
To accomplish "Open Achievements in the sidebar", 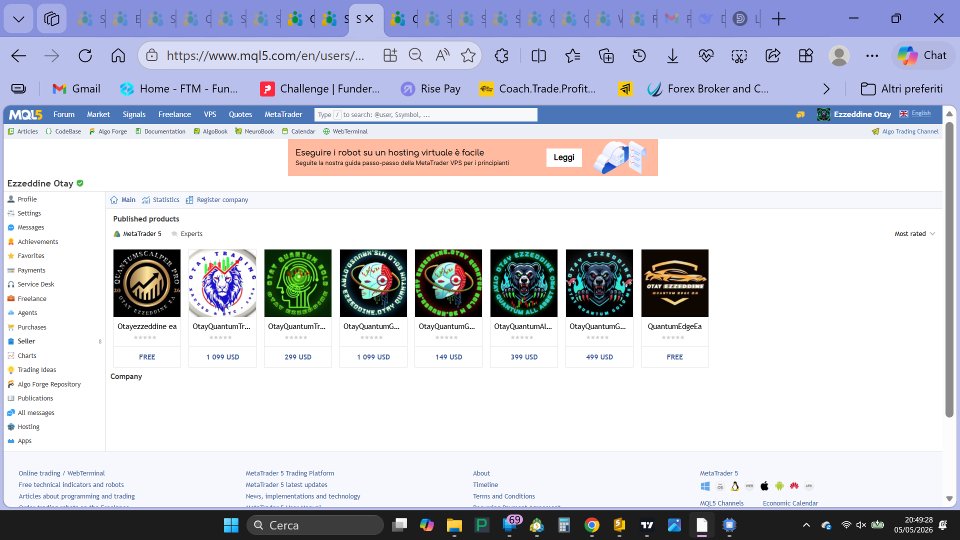I will click(37, 241).
